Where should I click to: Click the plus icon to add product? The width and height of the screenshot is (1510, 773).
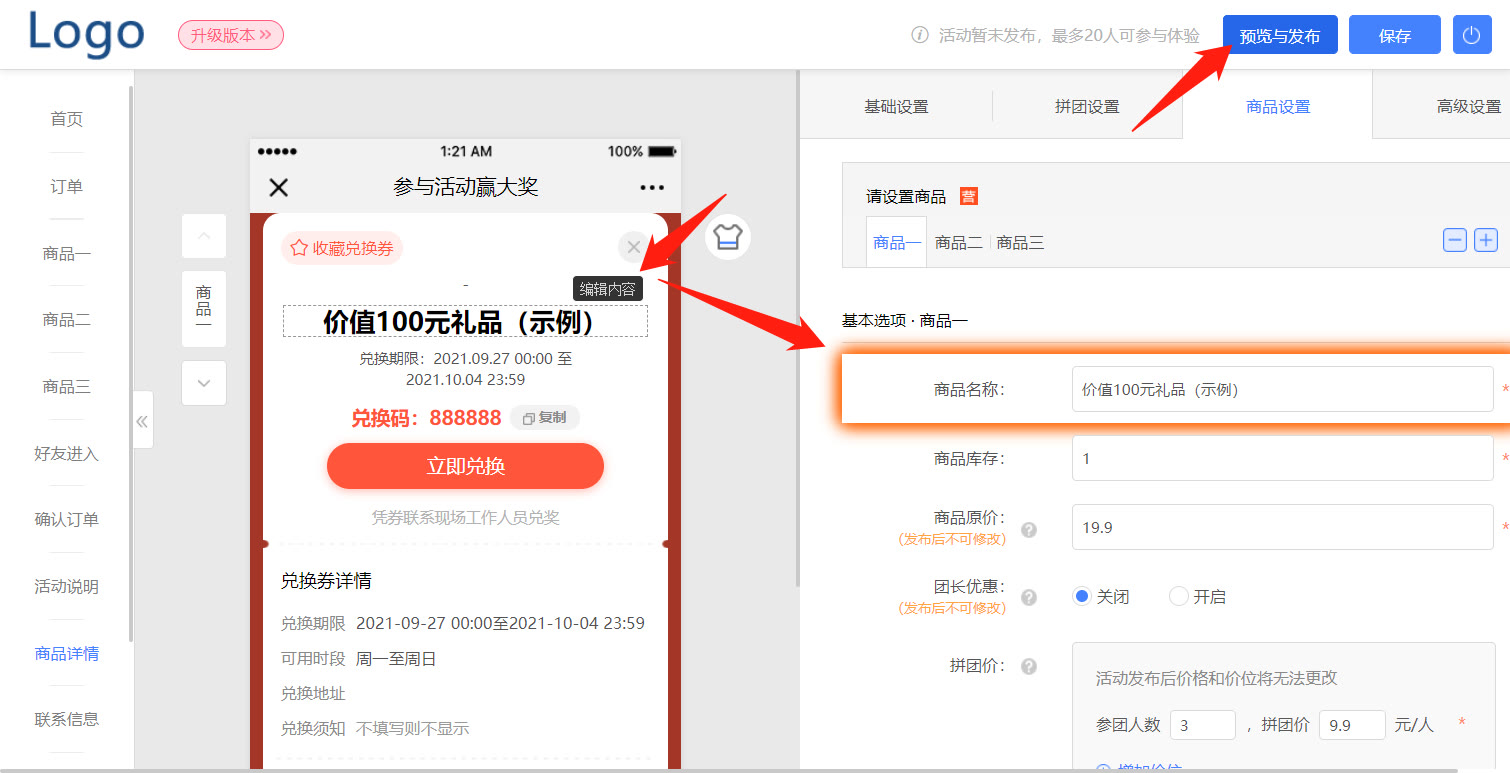(x=1486, y=240)
